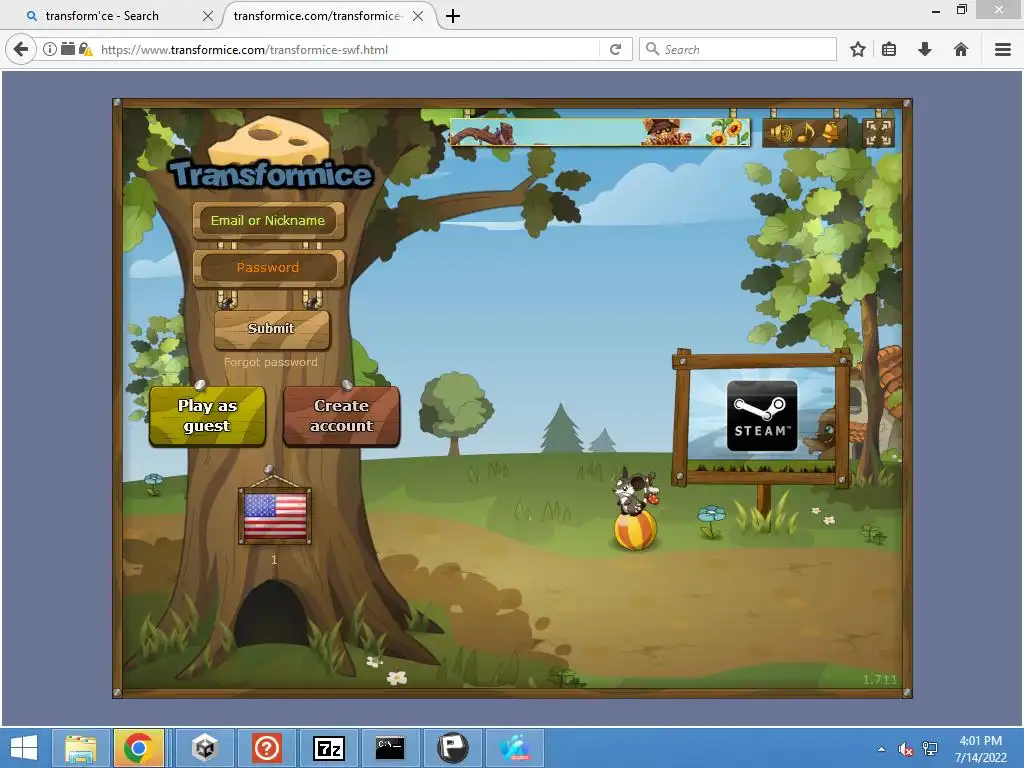Image resolution: width=1024 pixels, height=768 pixels.
Task: Show site information via the info icon
Action: click(50, 49)
